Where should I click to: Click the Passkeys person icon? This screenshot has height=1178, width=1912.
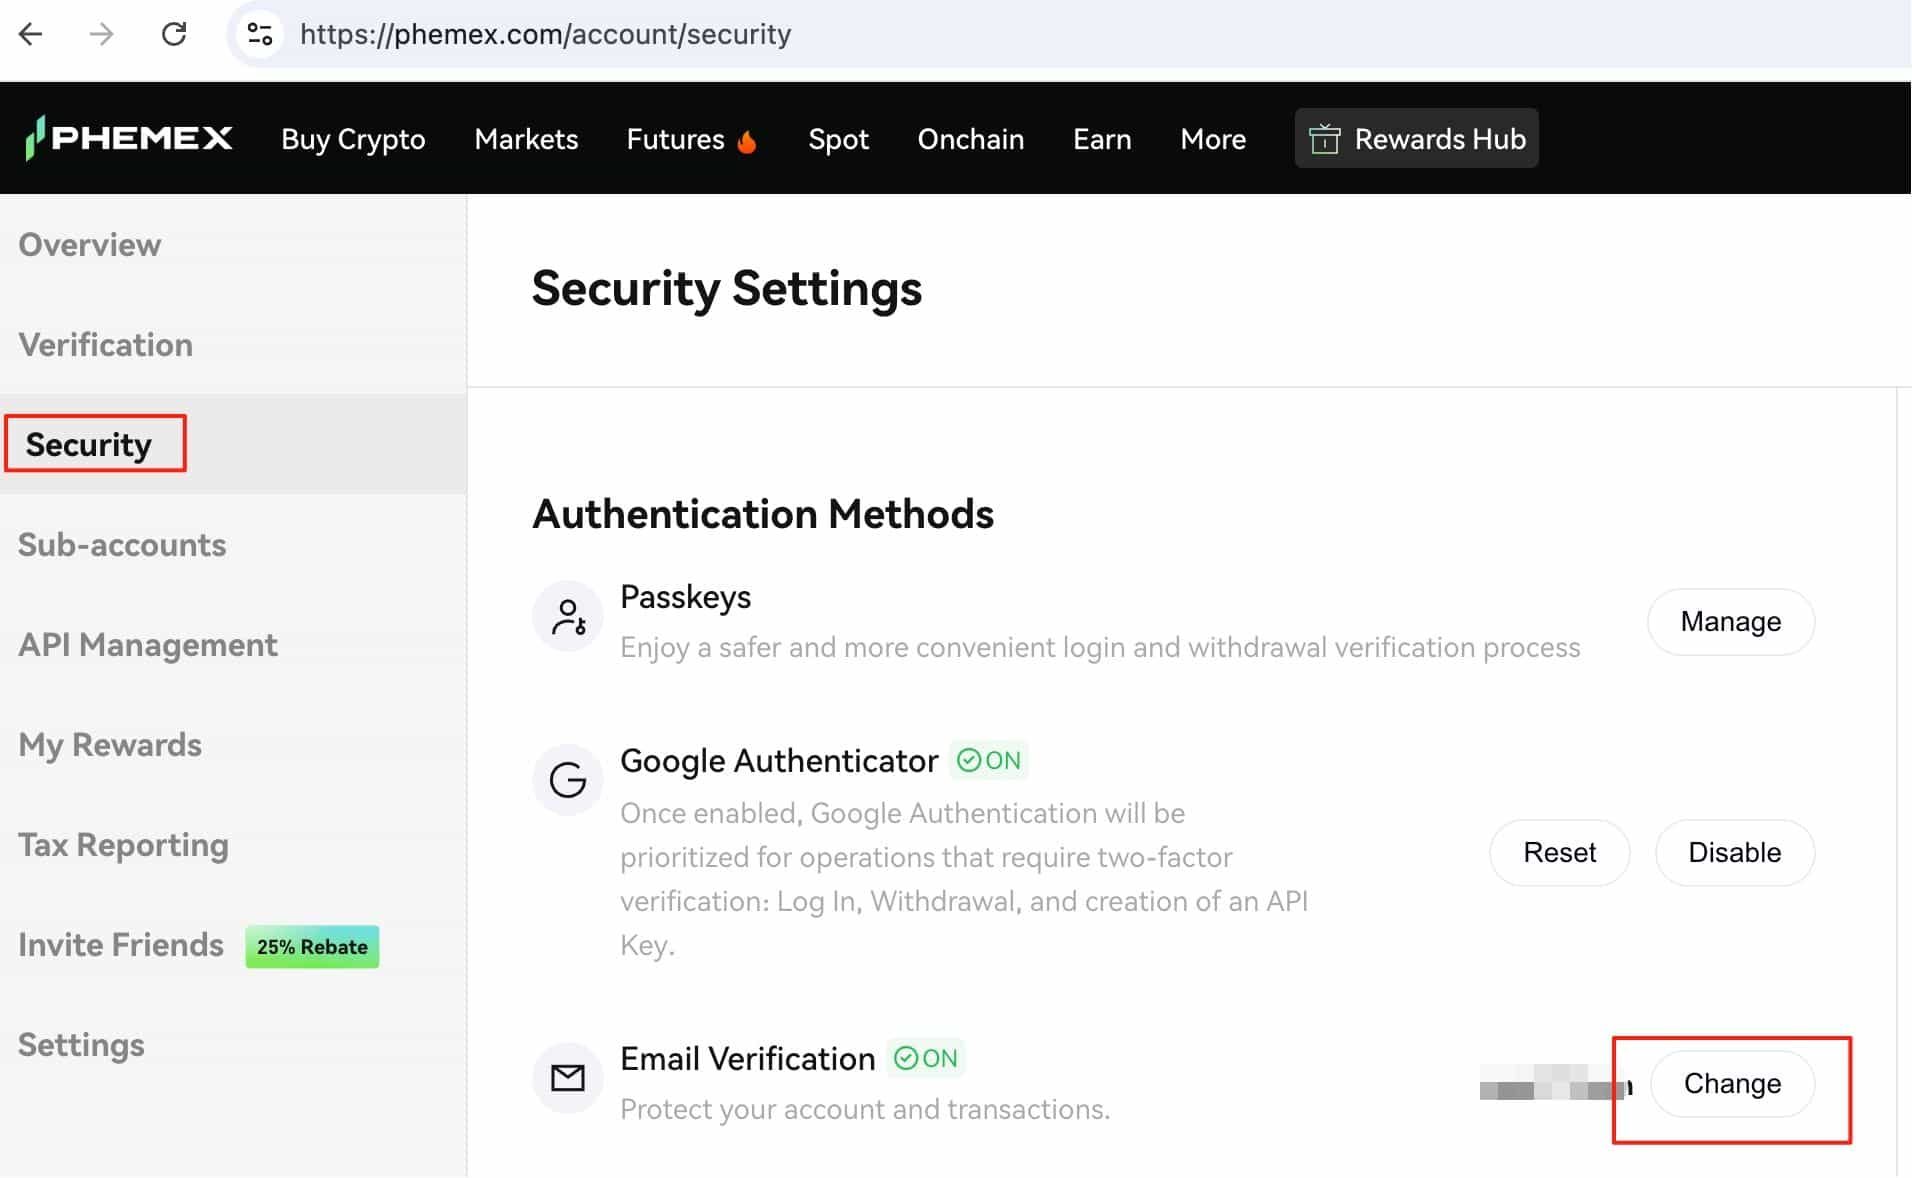[567, 617]
